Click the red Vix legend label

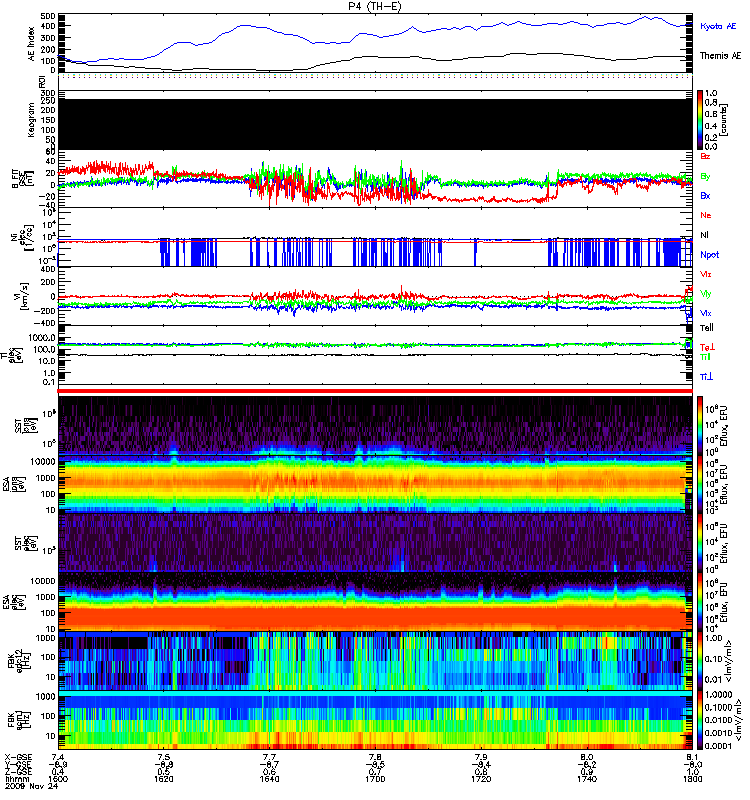706,274
